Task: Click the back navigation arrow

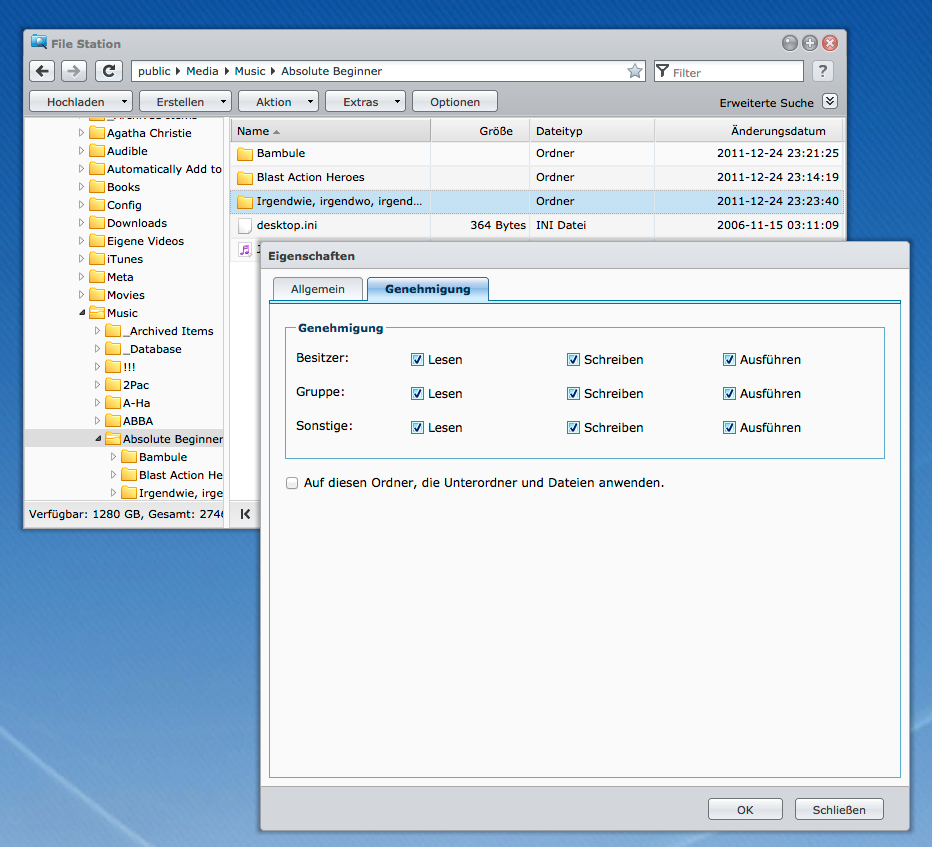Action: click(42, 71)
